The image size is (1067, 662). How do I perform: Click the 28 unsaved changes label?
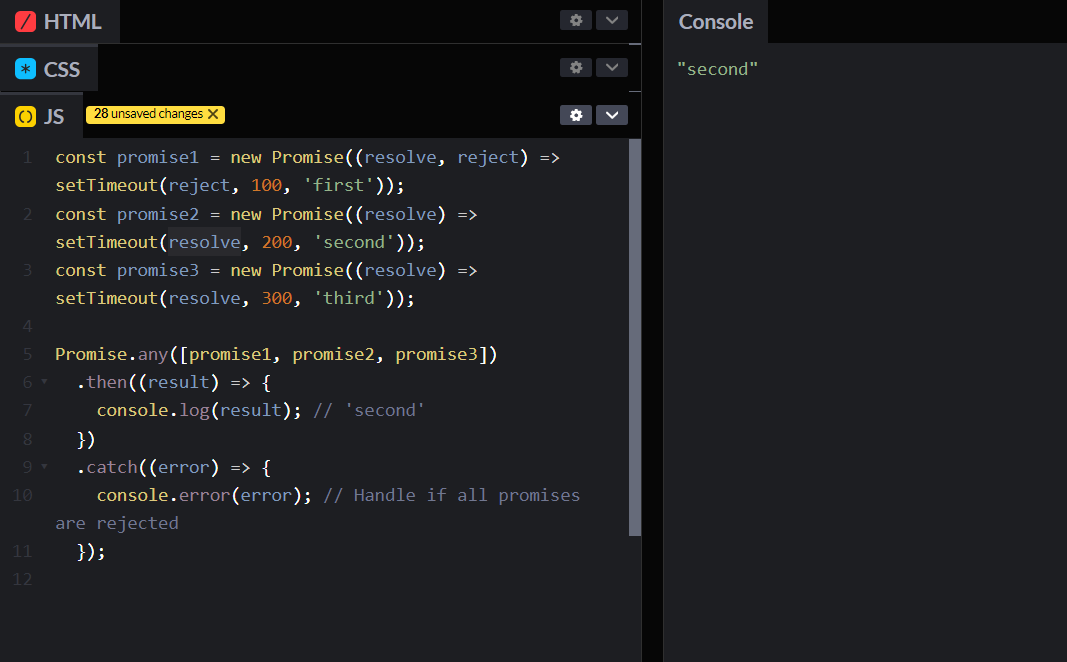(x=148, y=114)
